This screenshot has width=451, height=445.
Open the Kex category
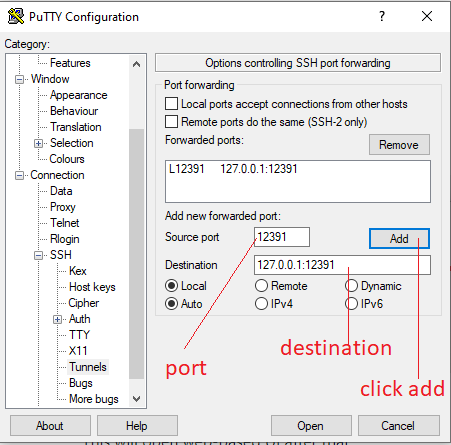78,271
